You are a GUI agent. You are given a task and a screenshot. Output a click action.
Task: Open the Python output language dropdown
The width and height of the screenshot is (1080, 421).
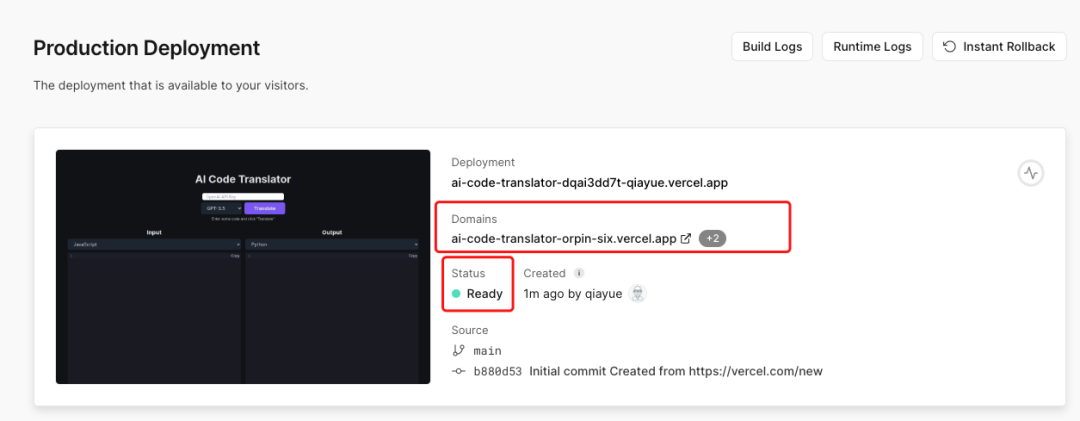tap(332, 244)
